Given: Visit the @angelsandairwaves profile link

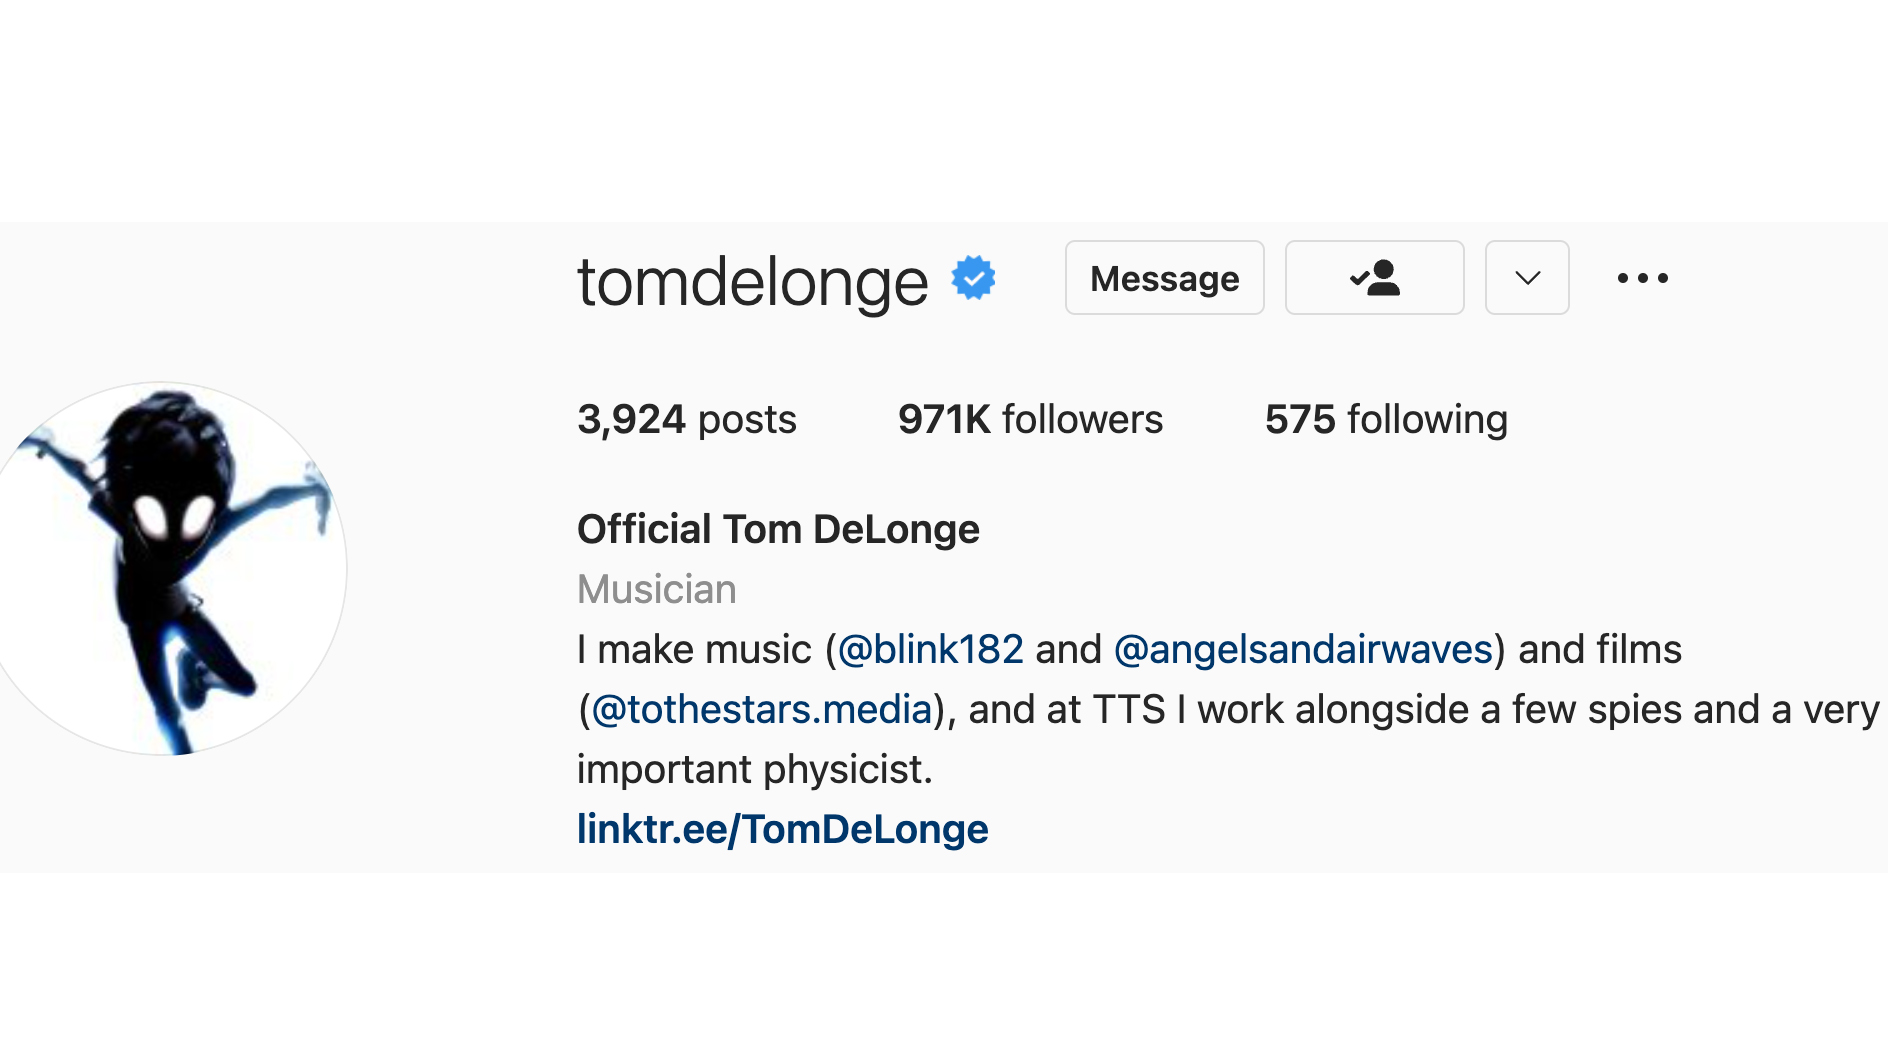Looking at the screenshot, I should pyautogui.click(x=1303, y=650).
